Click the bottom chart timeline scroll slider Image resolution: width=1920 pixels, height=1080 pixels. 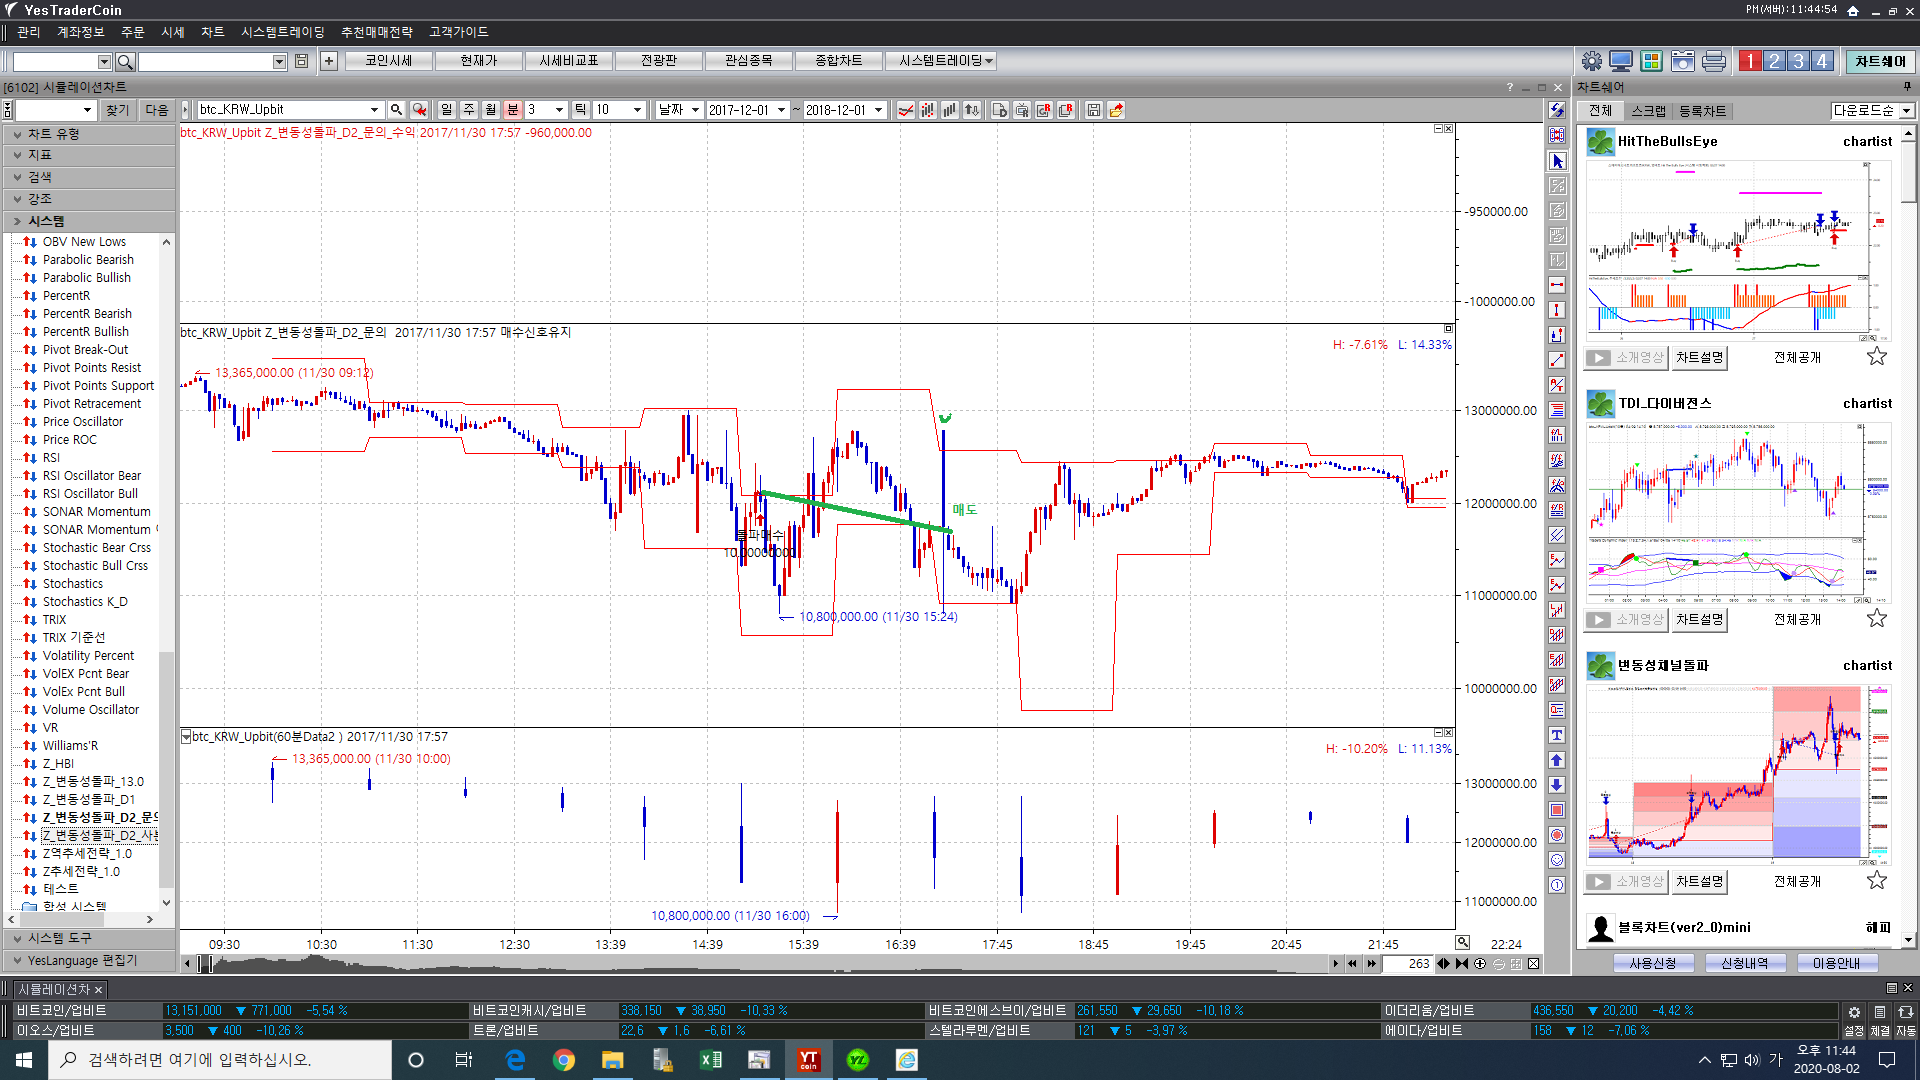(x=205, y=964)
